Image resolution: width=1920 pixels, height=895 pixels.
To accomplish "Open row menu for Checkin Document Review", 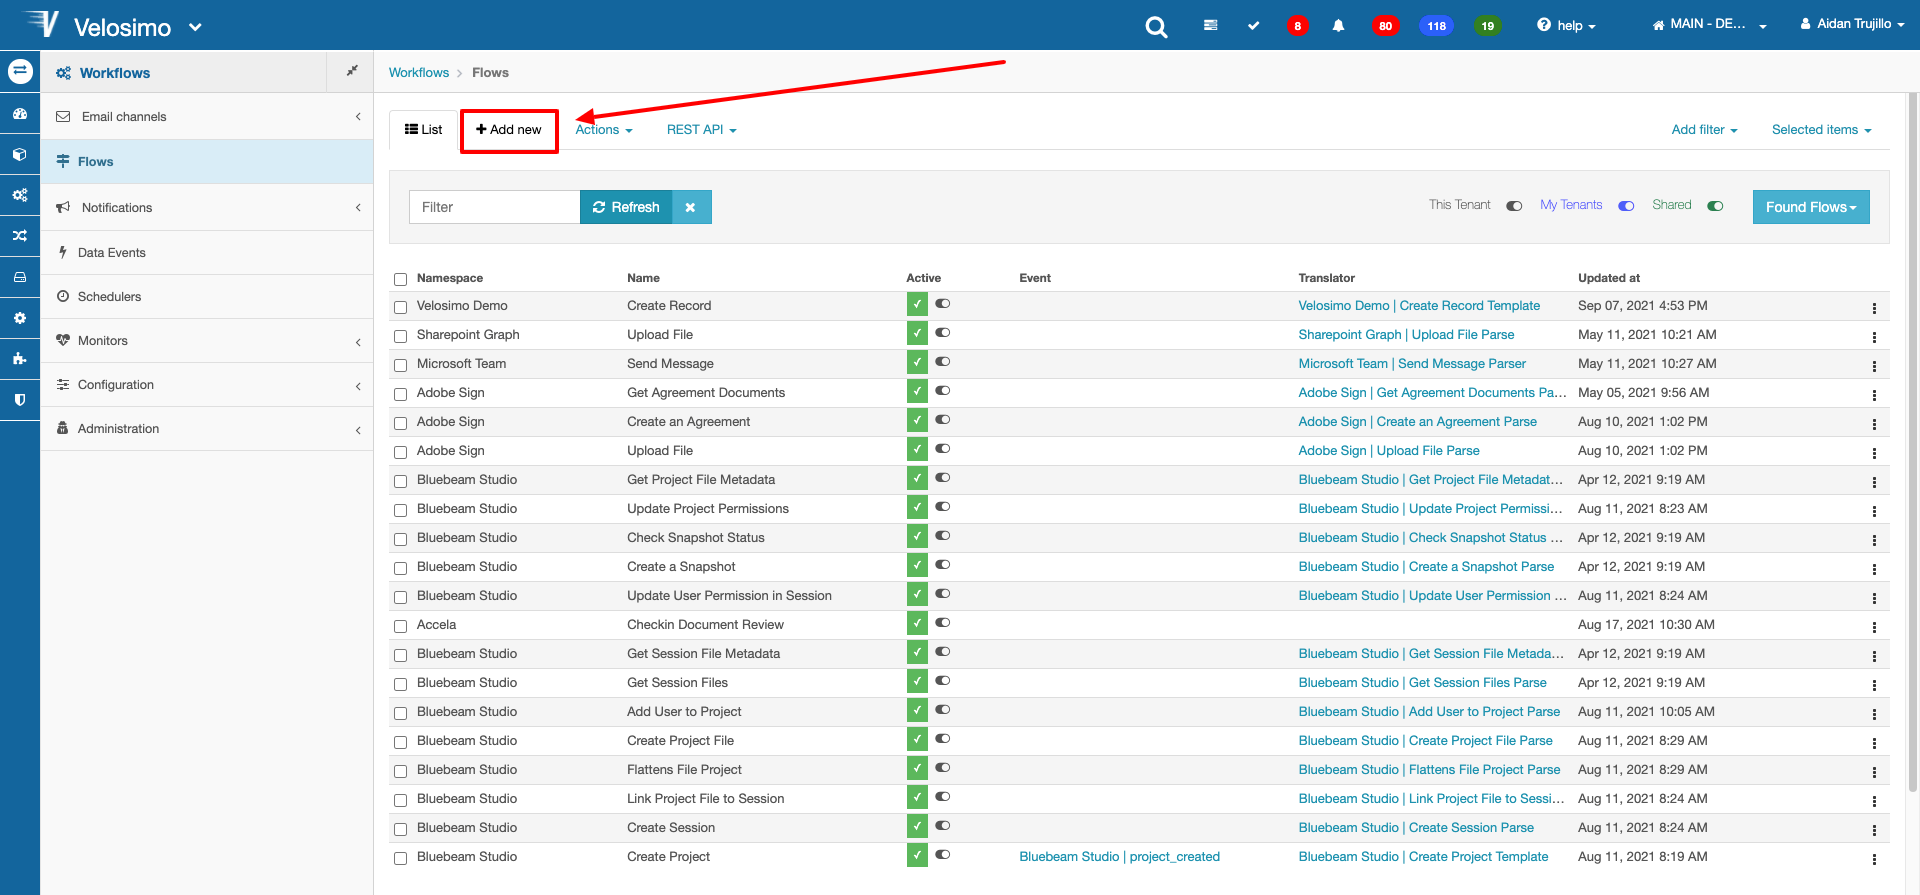I will point(1874,627).
